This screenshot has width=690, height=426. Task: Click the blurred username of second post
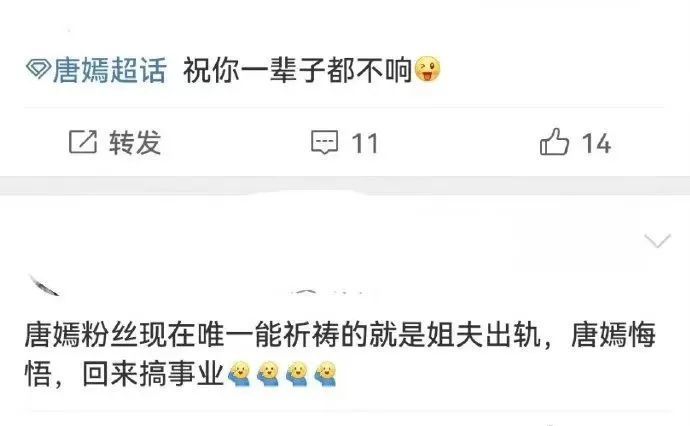[334, 292]
